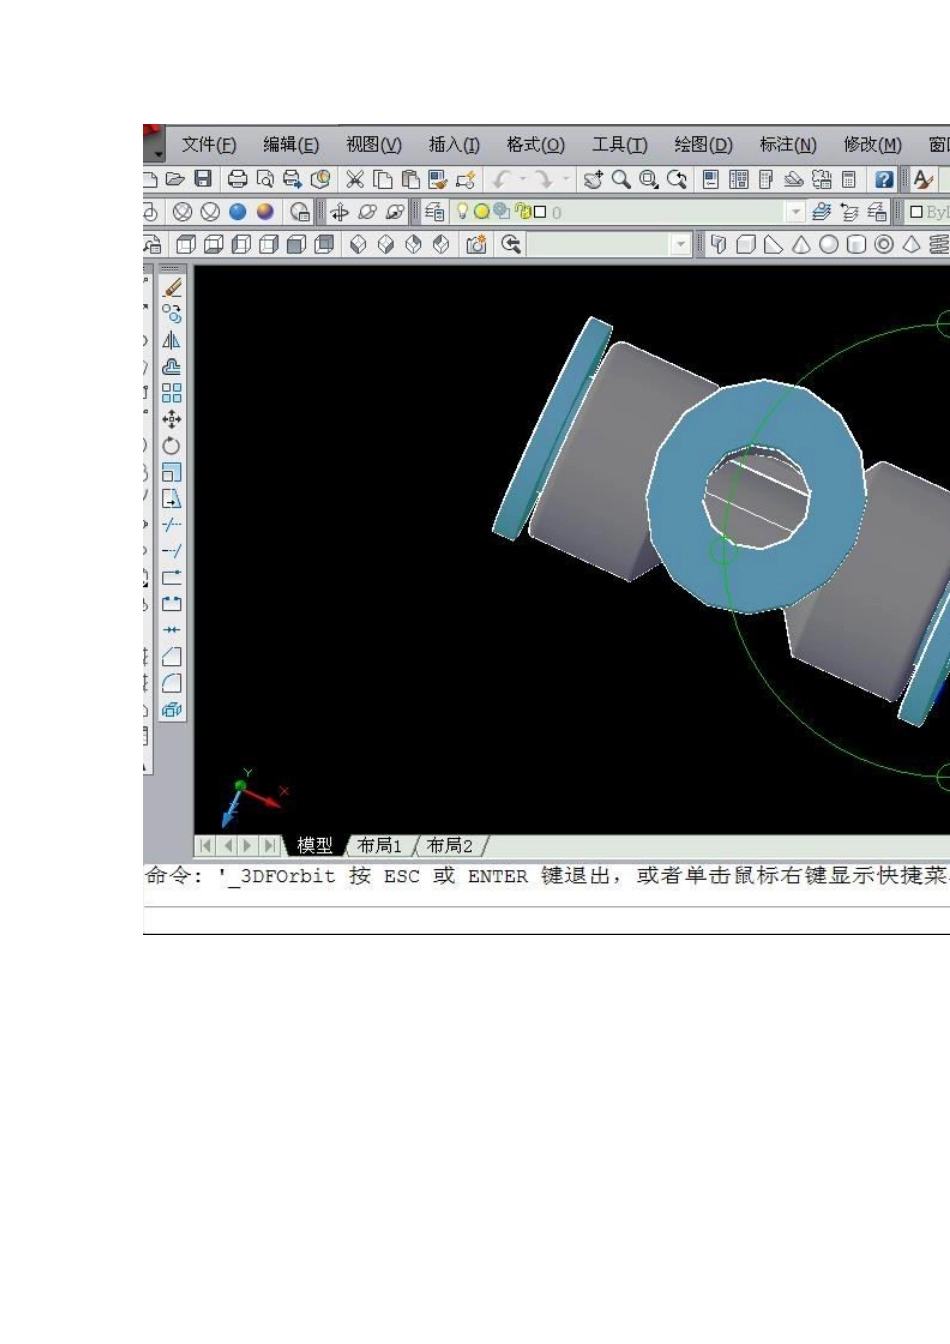Open the undo history dropdown arrow
Viewport: 950px width, 1344px height.
[x=522, y=179]
